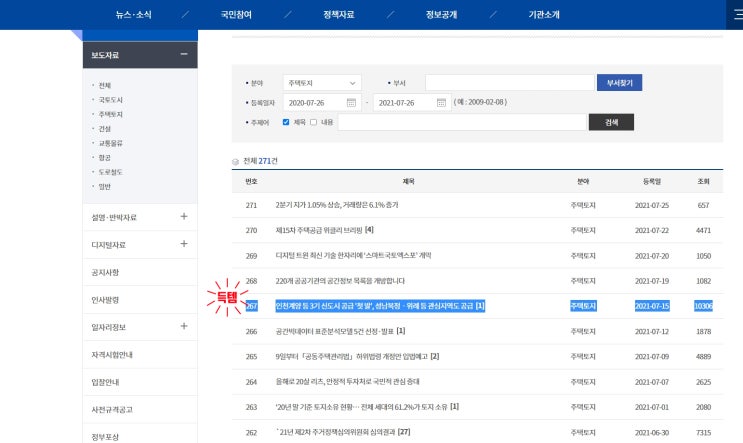Image resolution: width=743 pixels, height=443 pixels.
Task: Click the 보도자료 sidebar heading
Action: pyautogui.click(x=105, y=55)
